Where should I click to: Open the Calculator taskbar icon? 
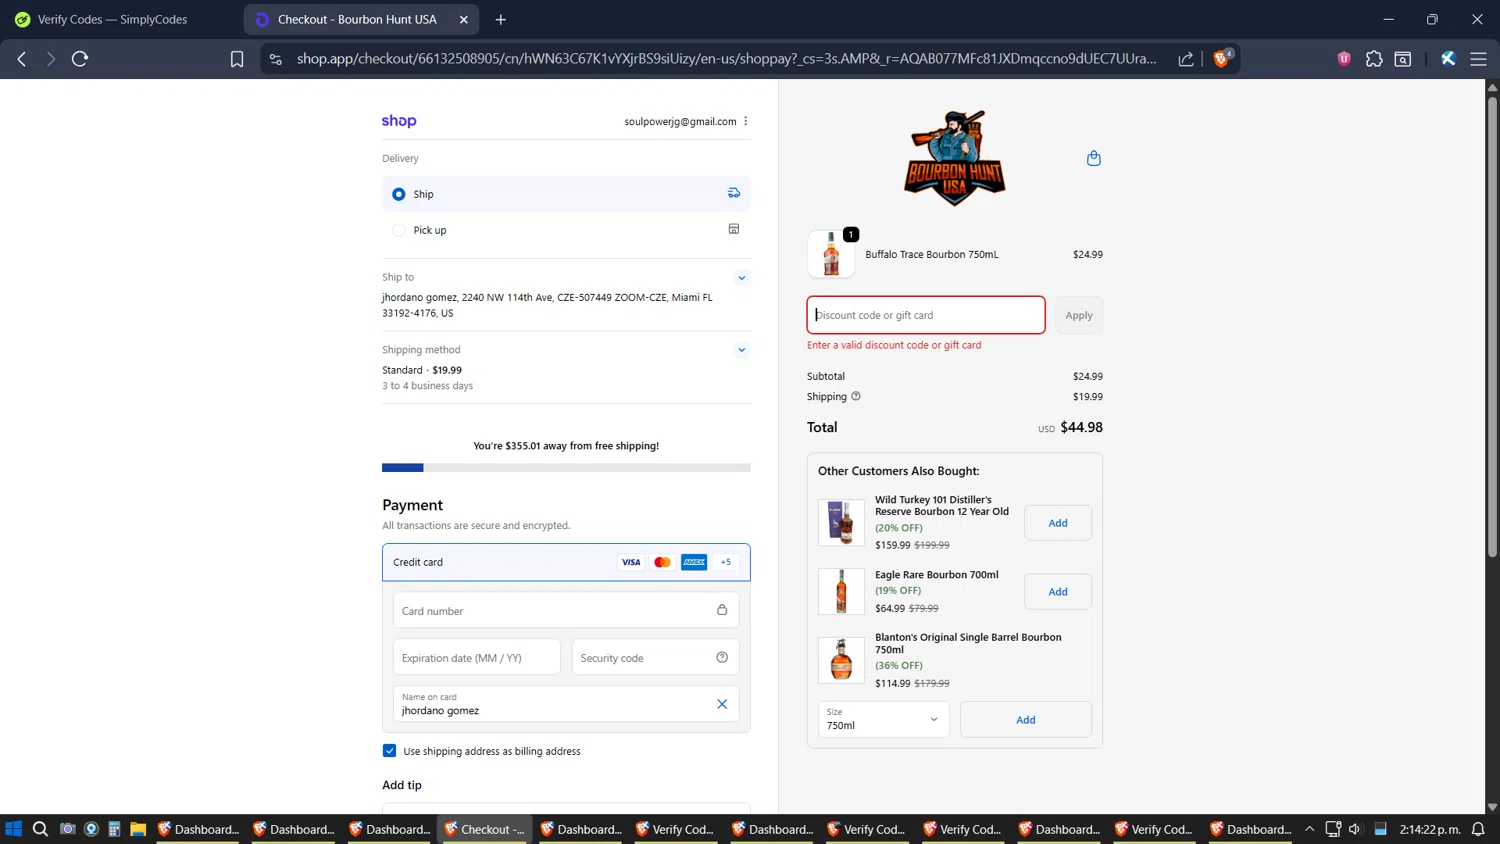114,829
